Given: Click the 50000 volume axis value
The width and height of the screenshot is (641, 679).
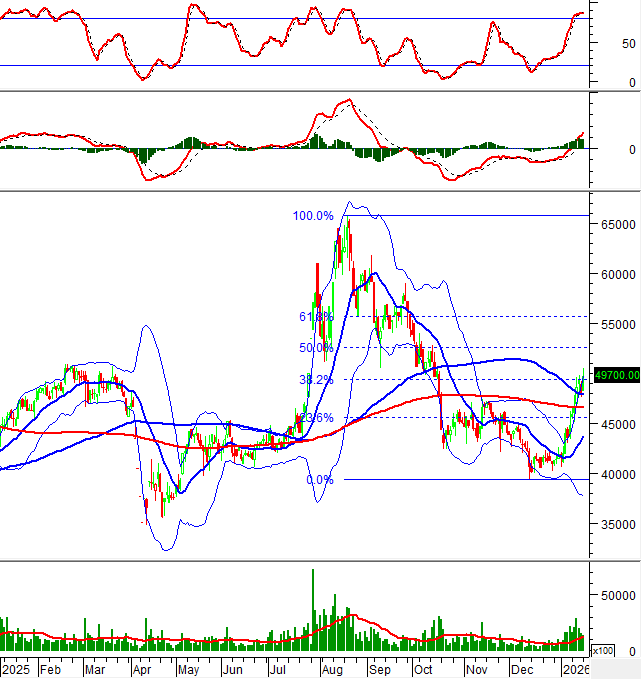Looking at the screenshot, I should point(619,595).
